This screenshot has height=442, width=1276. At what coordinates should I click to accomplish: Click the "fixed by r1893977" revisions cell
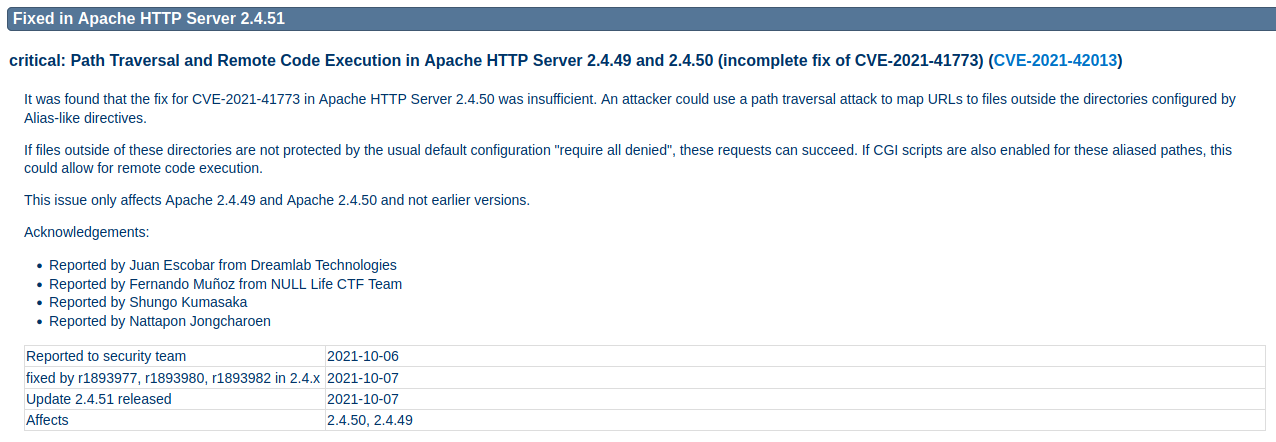[x=173, y=378]
